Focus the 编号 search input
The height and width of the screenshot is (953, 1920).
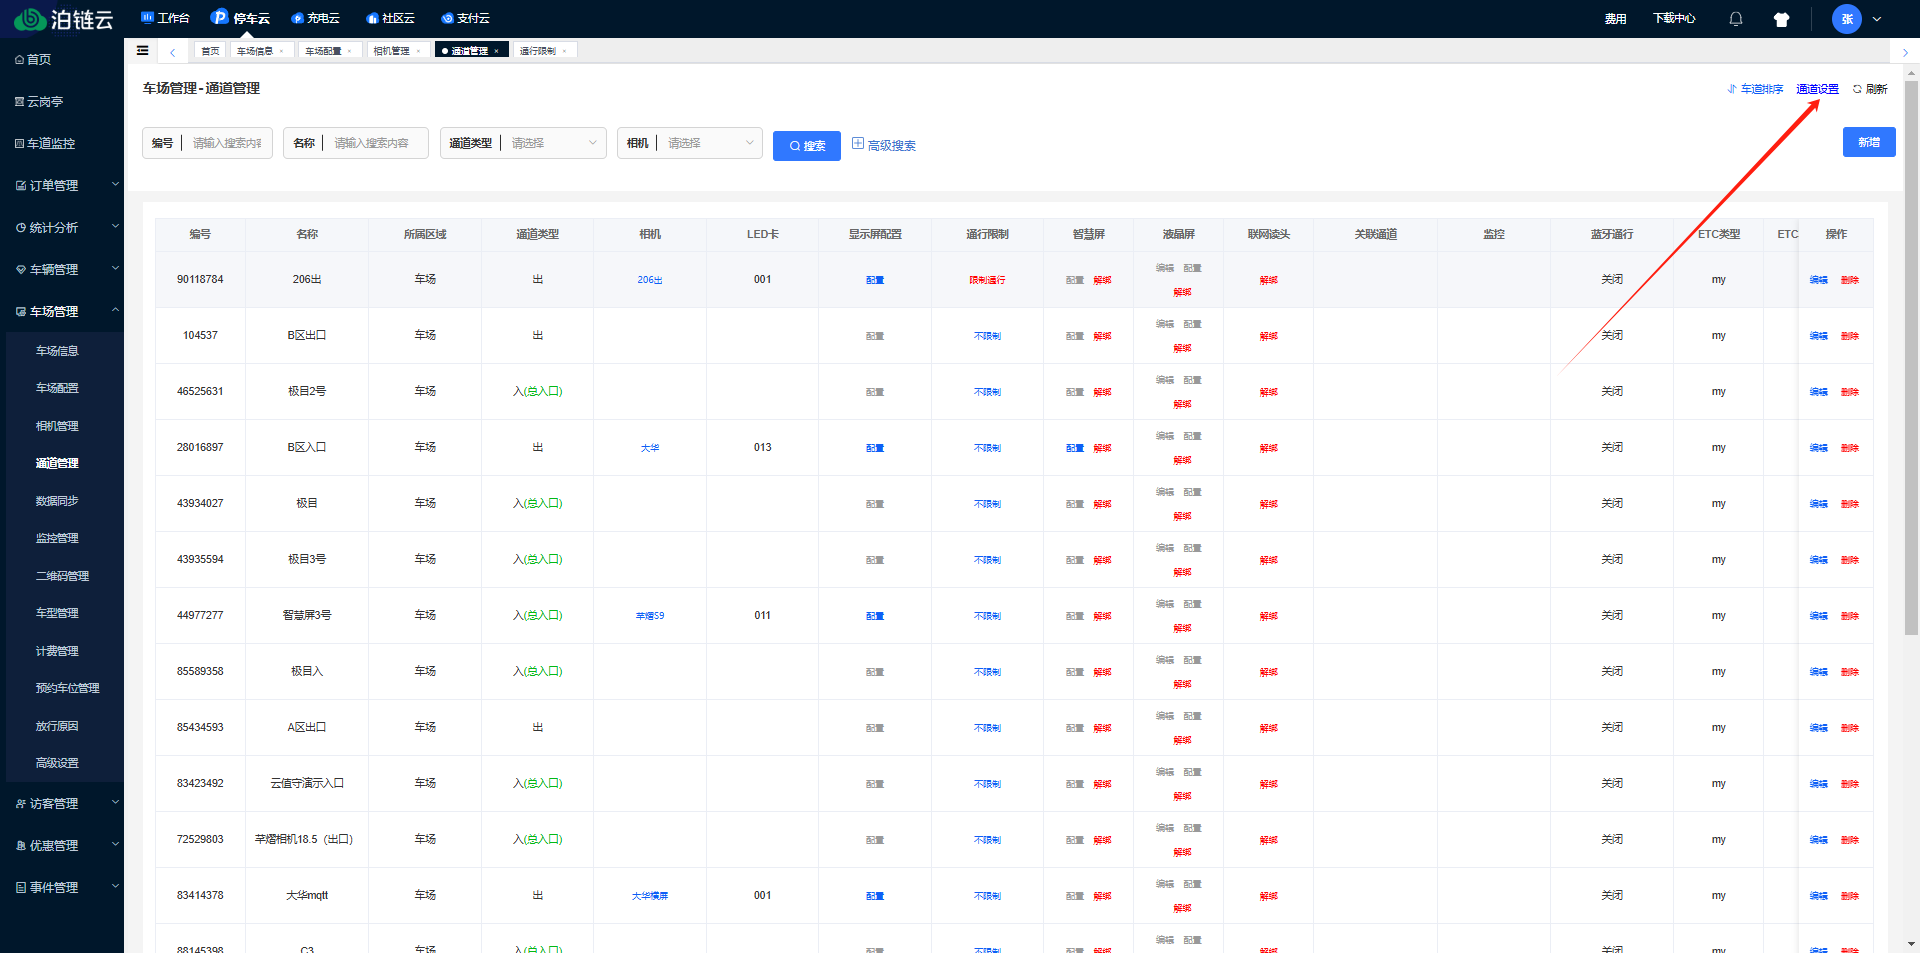[227, 143]
